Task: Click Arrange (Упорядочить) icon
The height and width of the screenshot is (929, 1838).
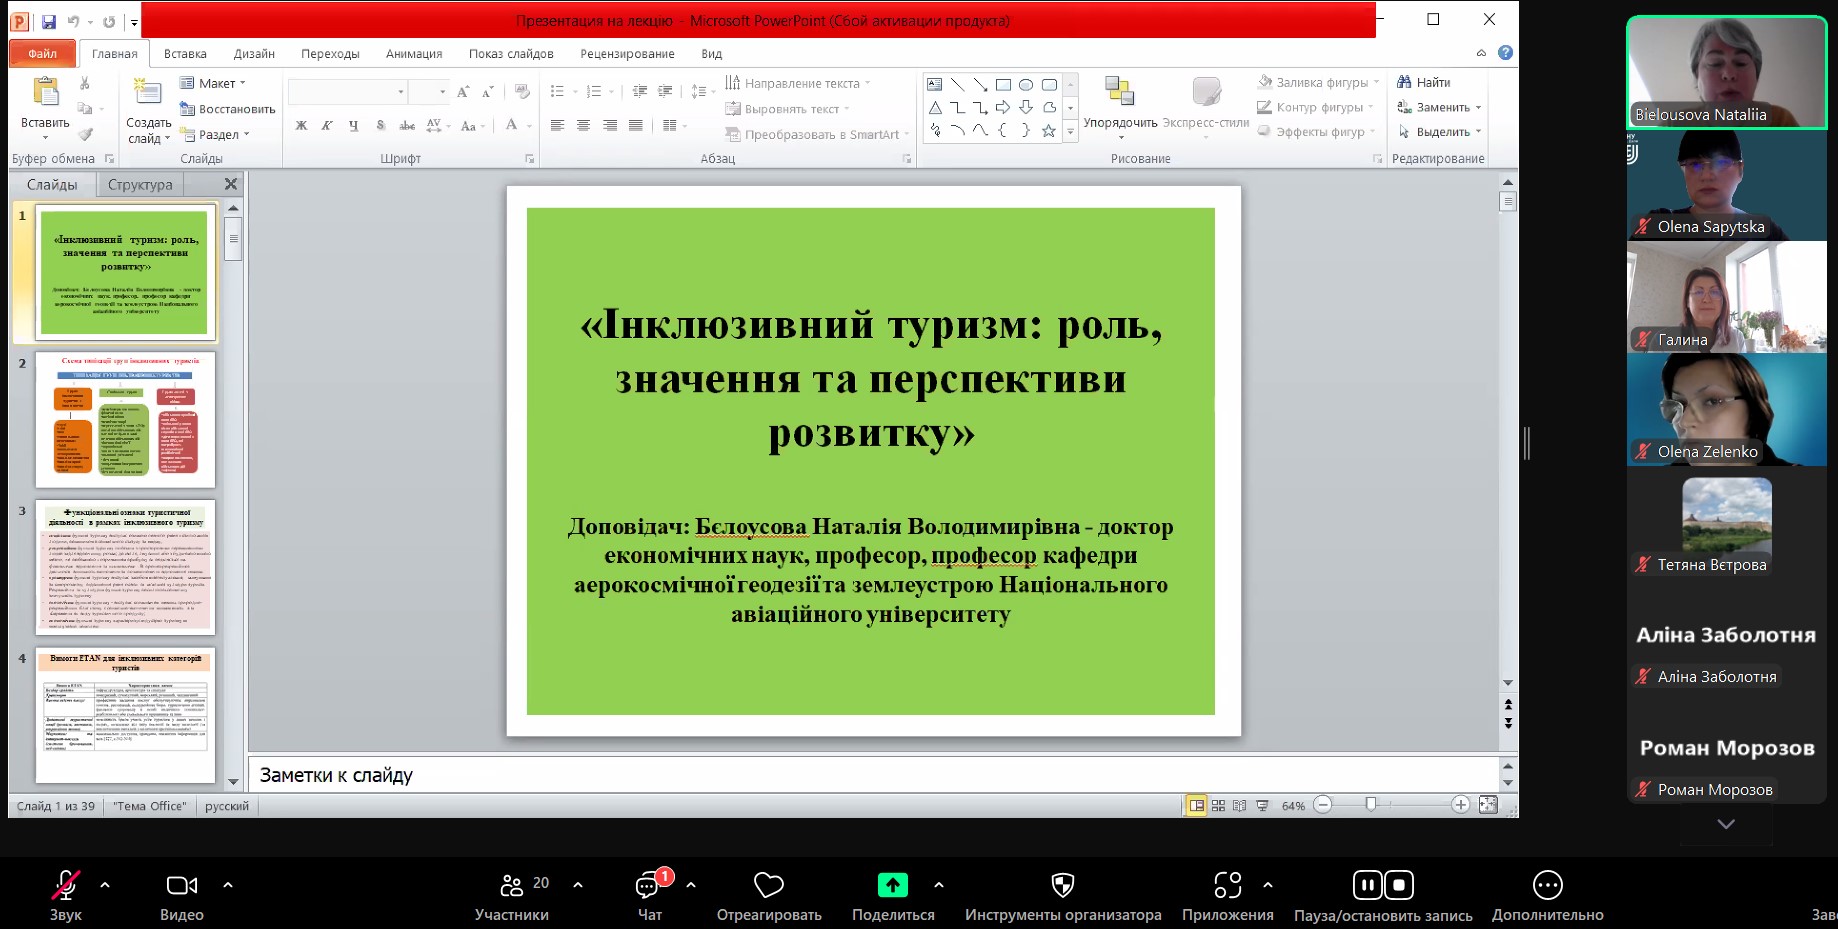Action: 1120,92
